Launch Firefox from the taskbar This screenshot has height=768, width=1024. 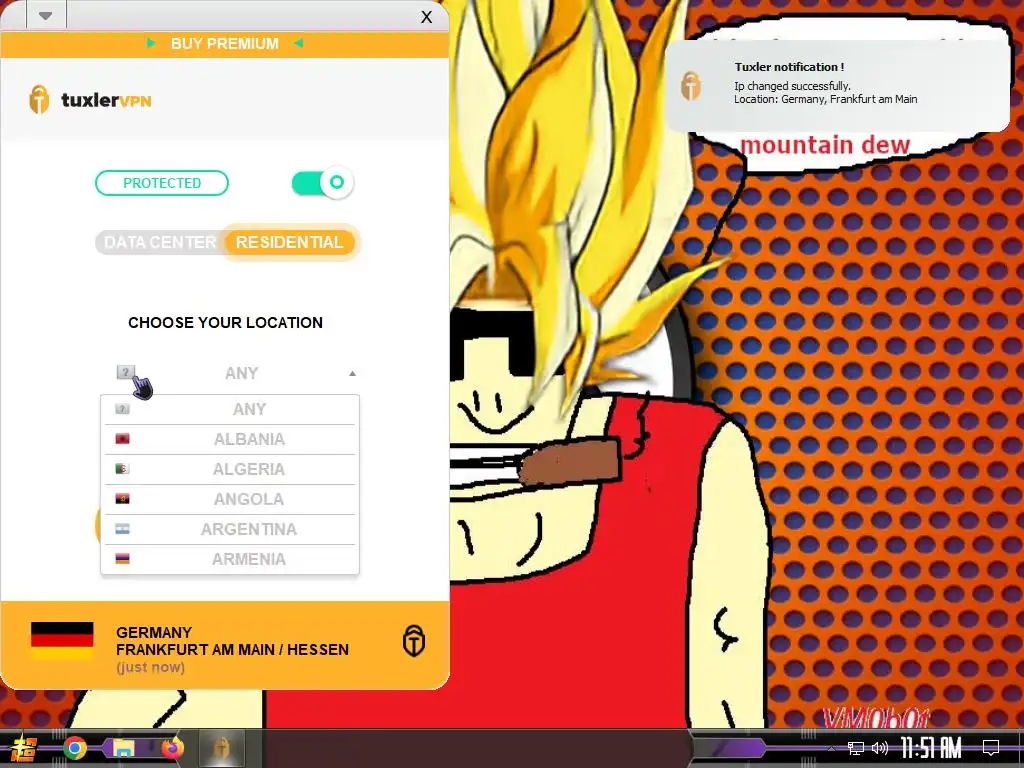(172, 748)
